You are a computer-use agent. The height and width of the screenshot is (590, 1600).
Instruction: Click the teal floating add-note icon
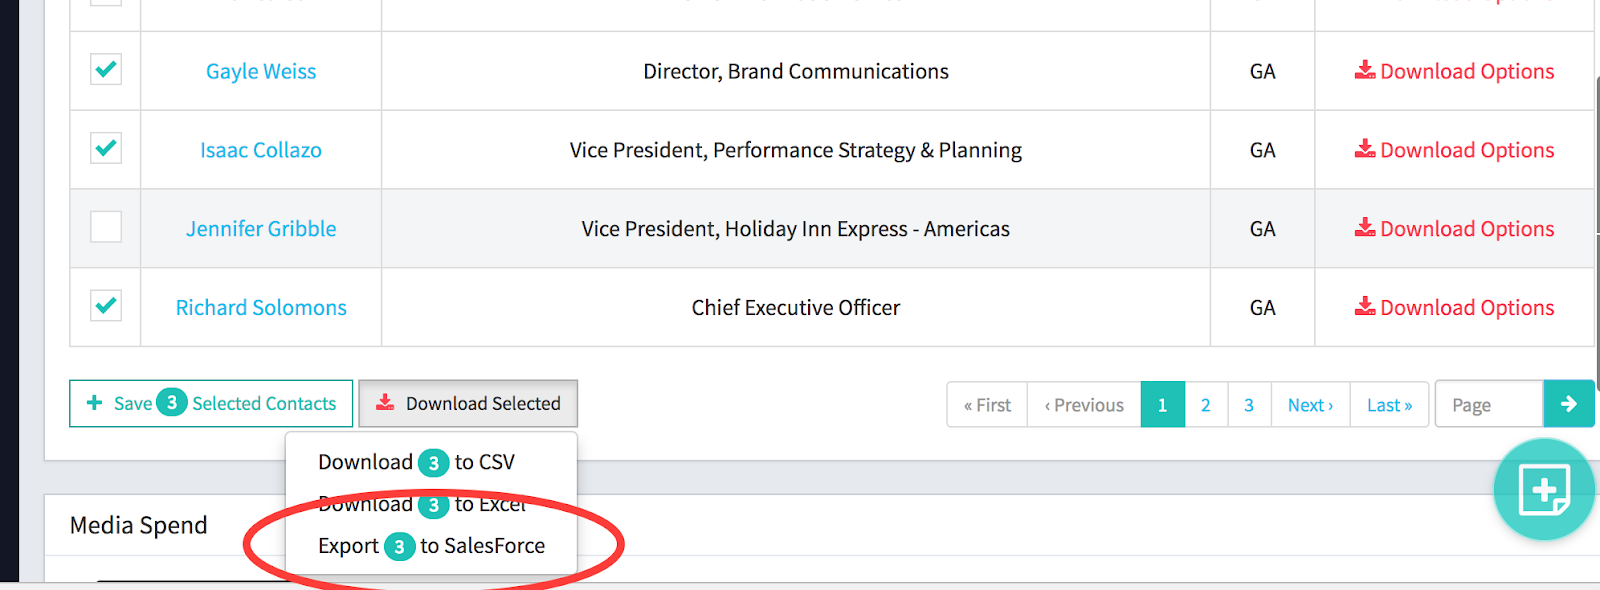point(1544,490)
